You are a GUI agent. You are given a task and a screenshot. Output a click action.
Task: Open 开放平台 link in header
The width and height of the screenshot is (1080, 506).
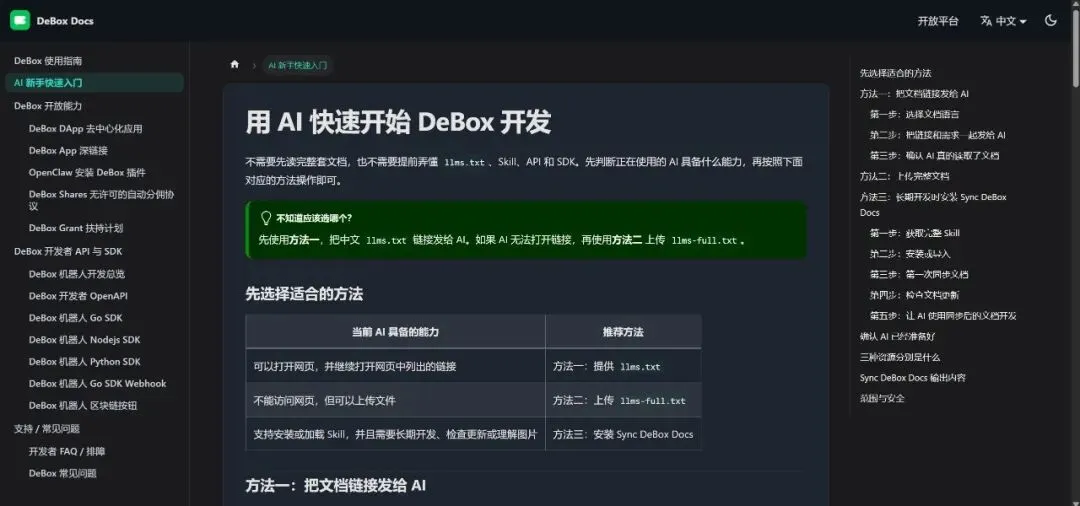pos(937,21)
